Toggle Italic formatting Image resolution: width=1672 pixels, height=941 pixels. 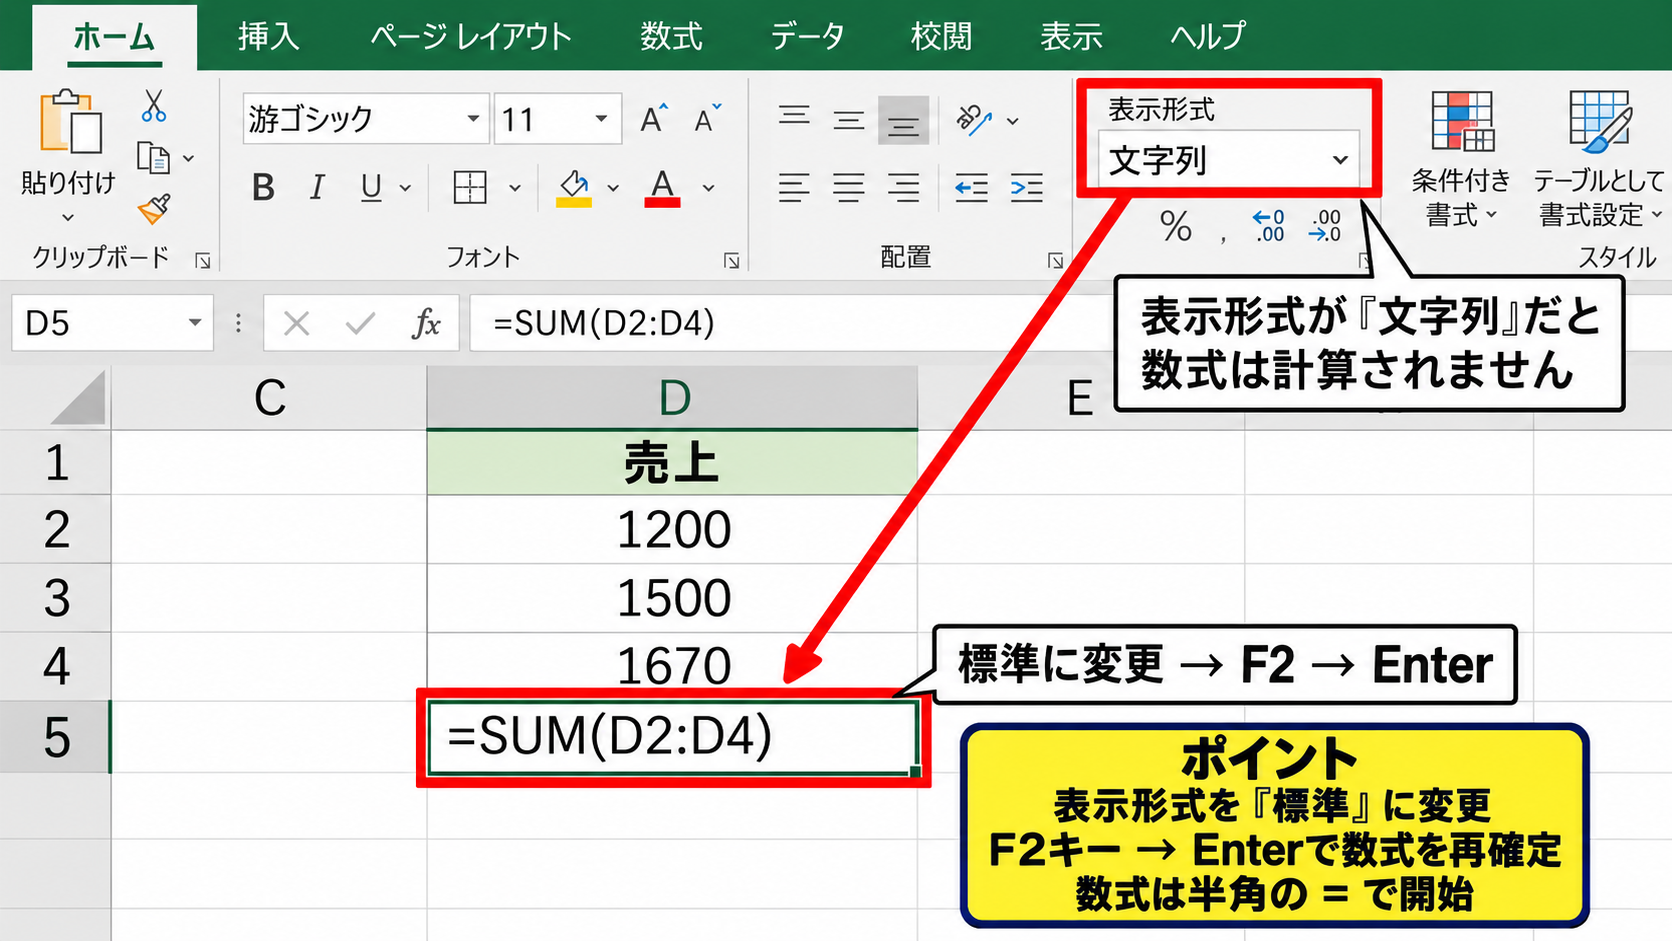[317, 187]
